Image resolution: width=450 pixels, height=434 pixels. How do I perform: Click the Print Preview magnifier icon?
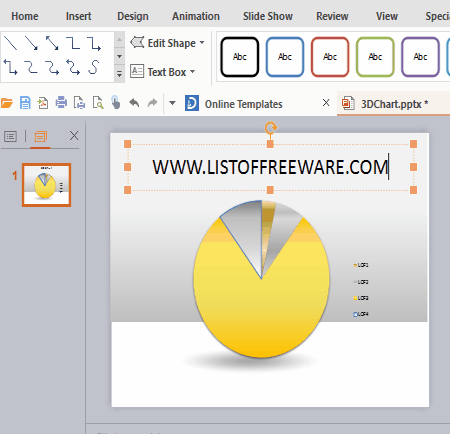tap(98, 103)
